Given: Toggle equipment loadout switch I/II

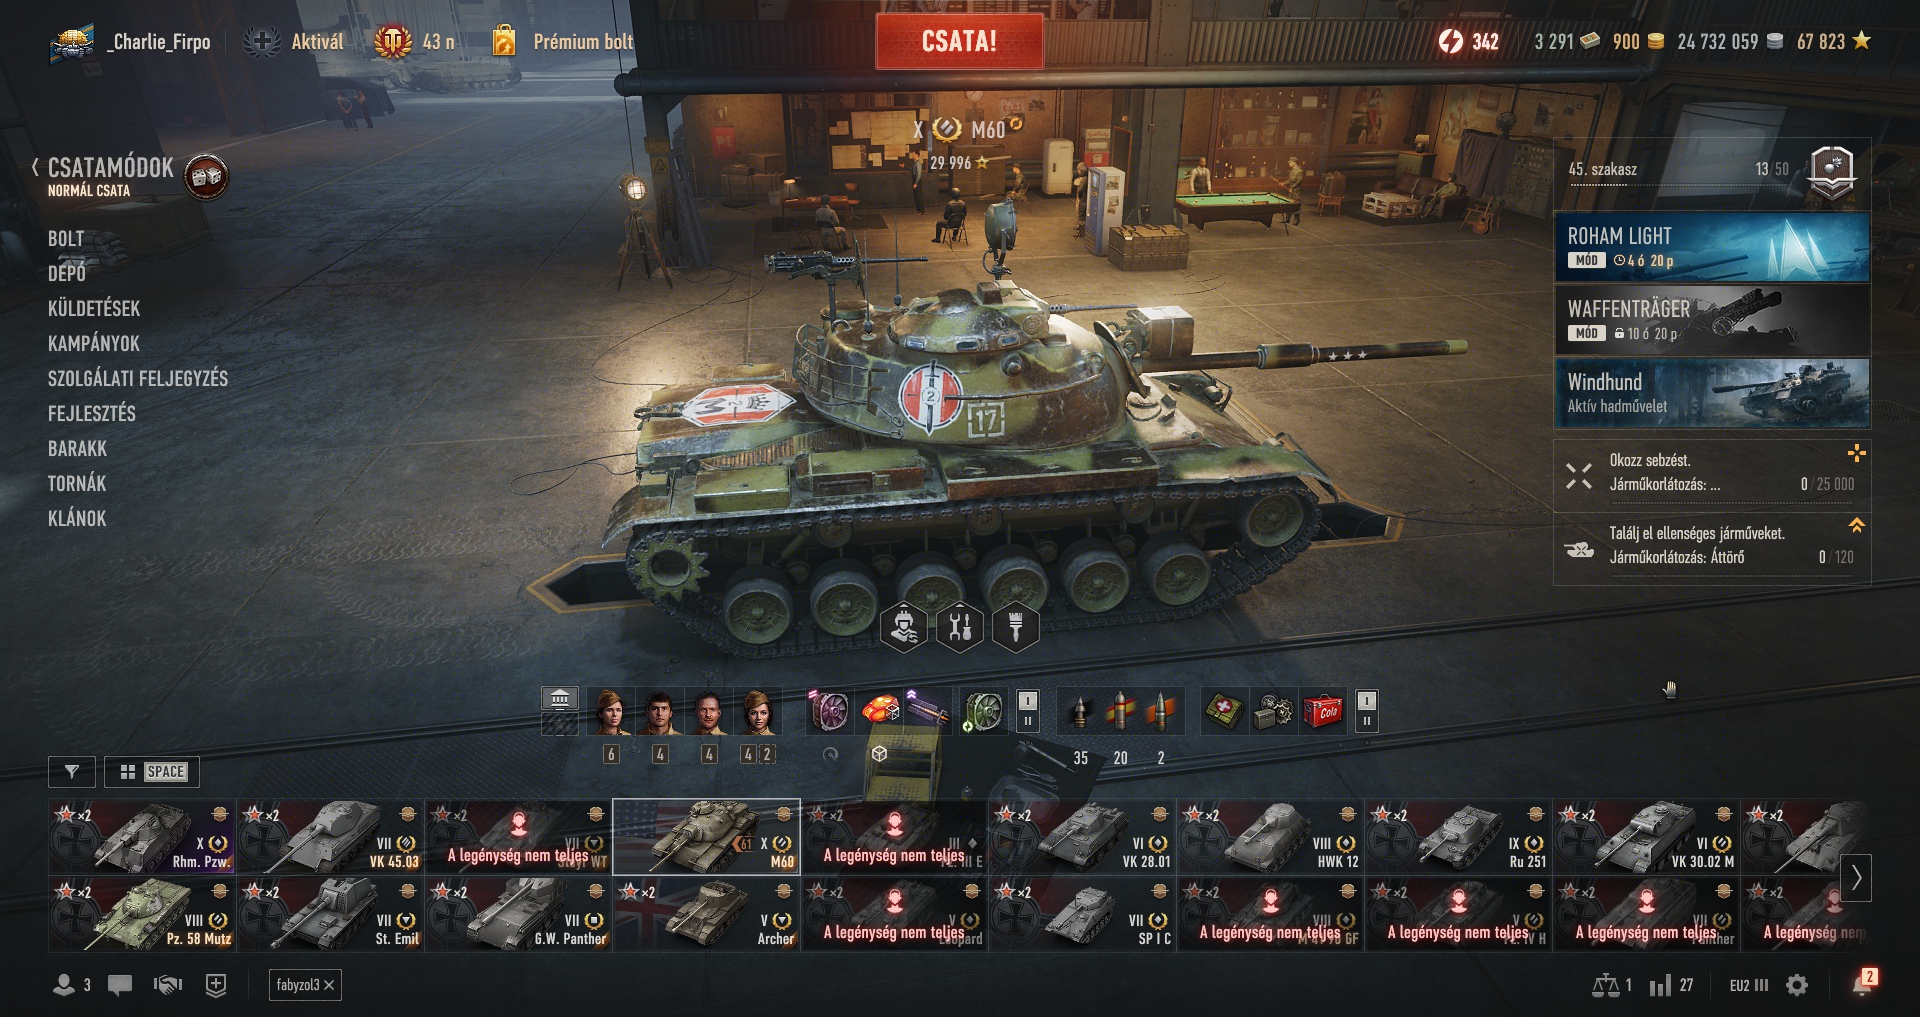Looking at the screenshot, I should coord(1027,711).
